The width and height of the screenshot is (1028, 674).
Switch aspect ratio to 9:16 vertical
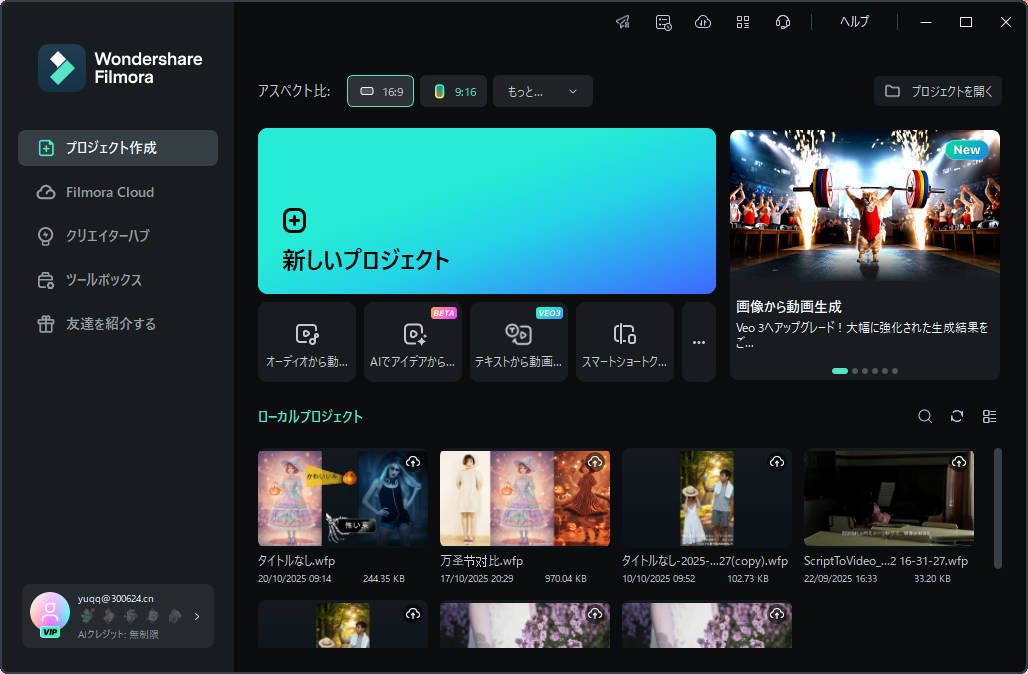pos(453,90)
